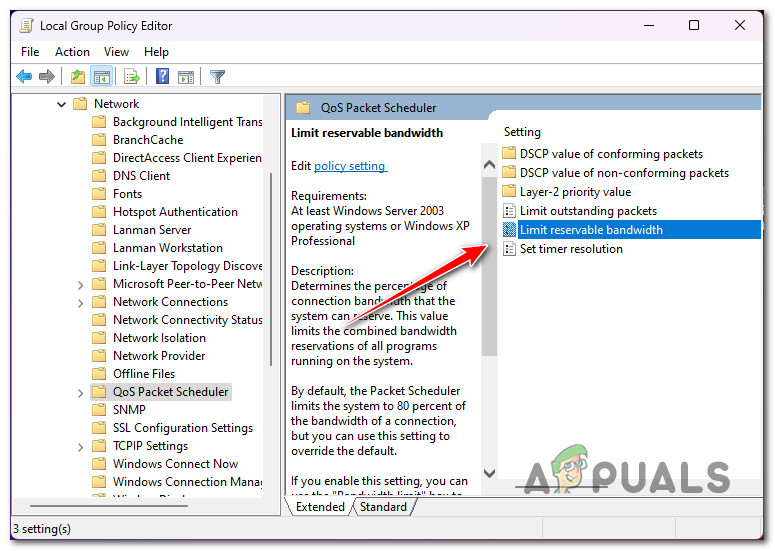Select Windows Connect Now tree item
Viewport: 775px width, 551px height.
pyautogui.click(x=175, y=464)
